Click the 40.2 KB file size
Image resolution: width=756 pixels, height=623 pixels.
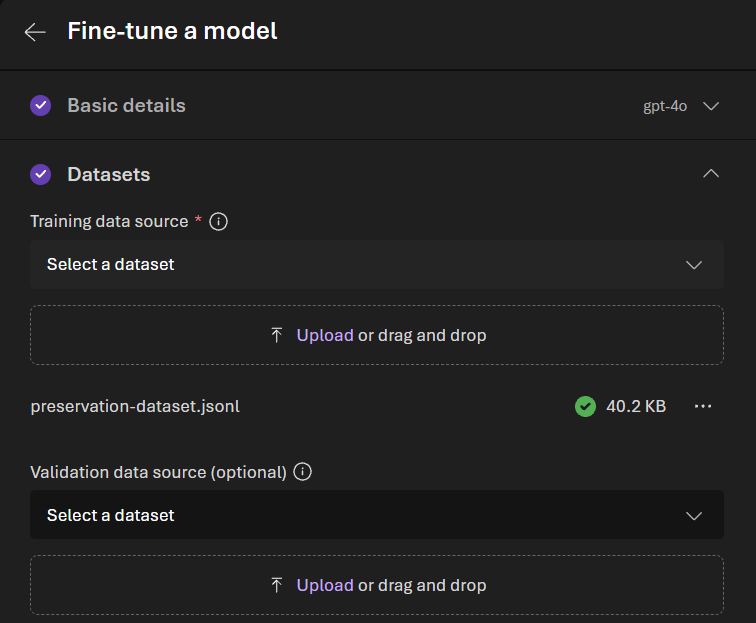tap(636, 406)
